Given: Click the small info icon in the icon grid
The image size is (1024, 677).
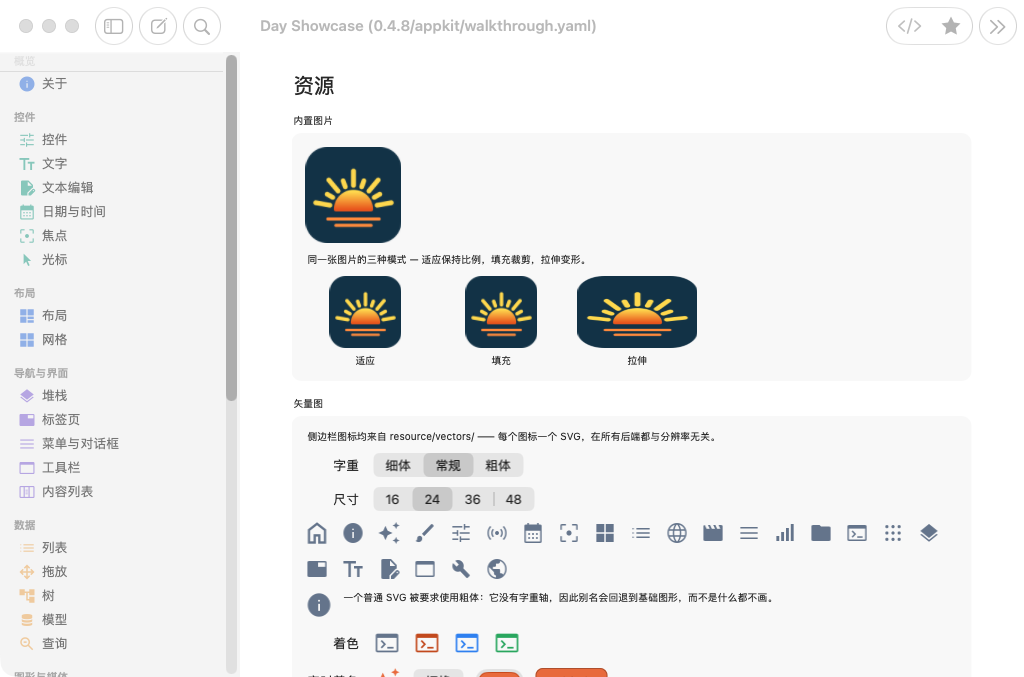Looking at the screenshot, I should [353, 533].
